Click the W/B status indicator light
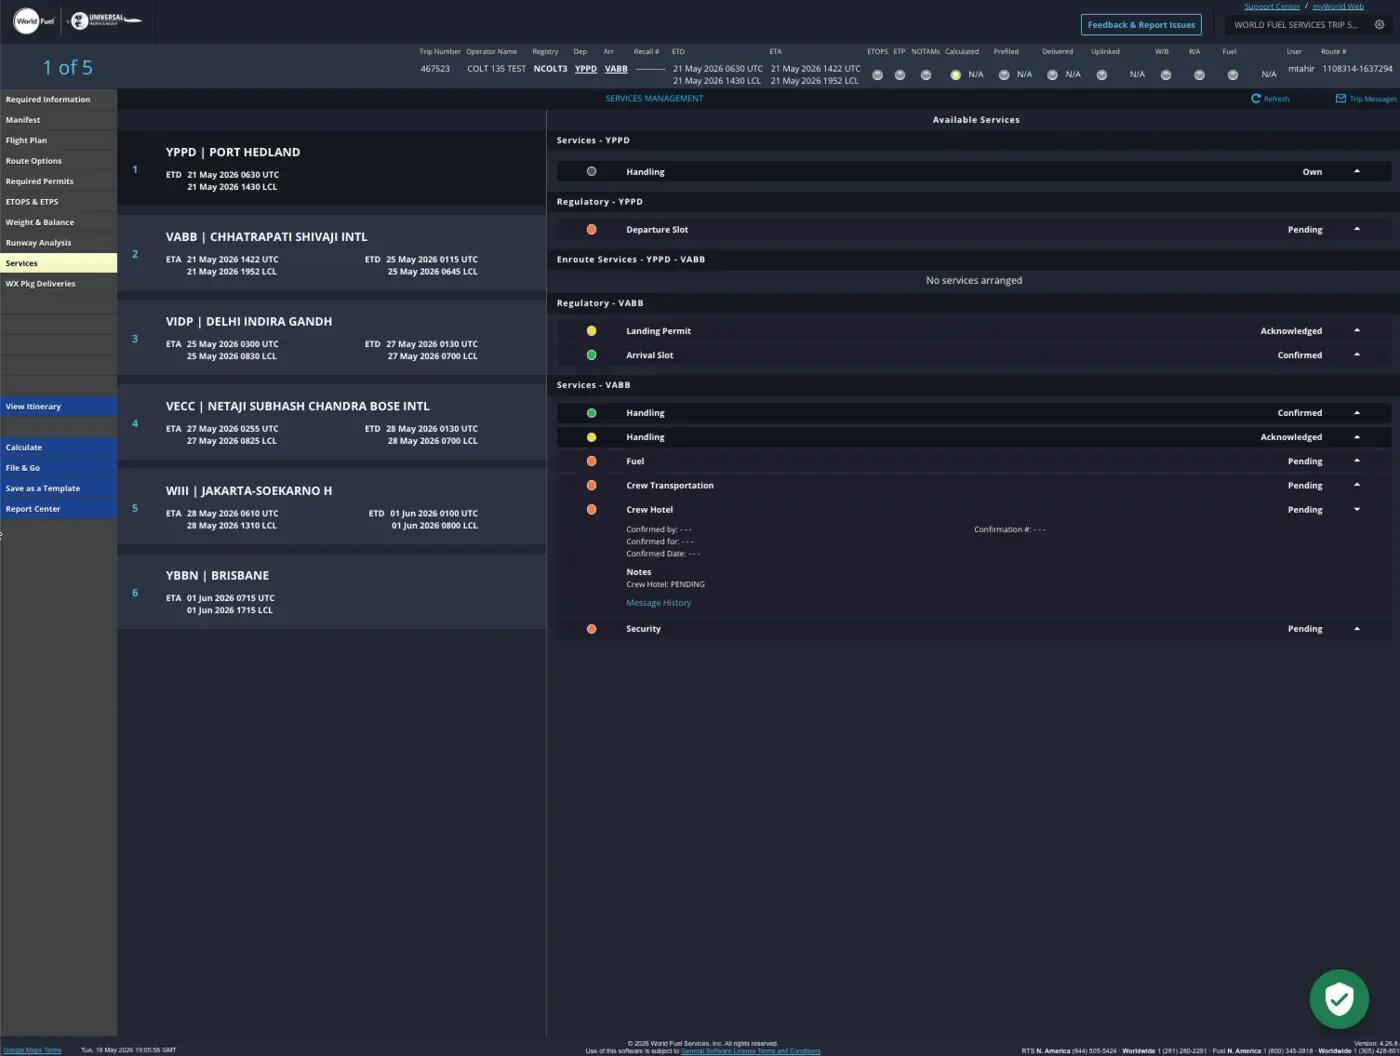This screenshot has width=1400, height=1056. pyautogui.click(x=1165, y=75)
